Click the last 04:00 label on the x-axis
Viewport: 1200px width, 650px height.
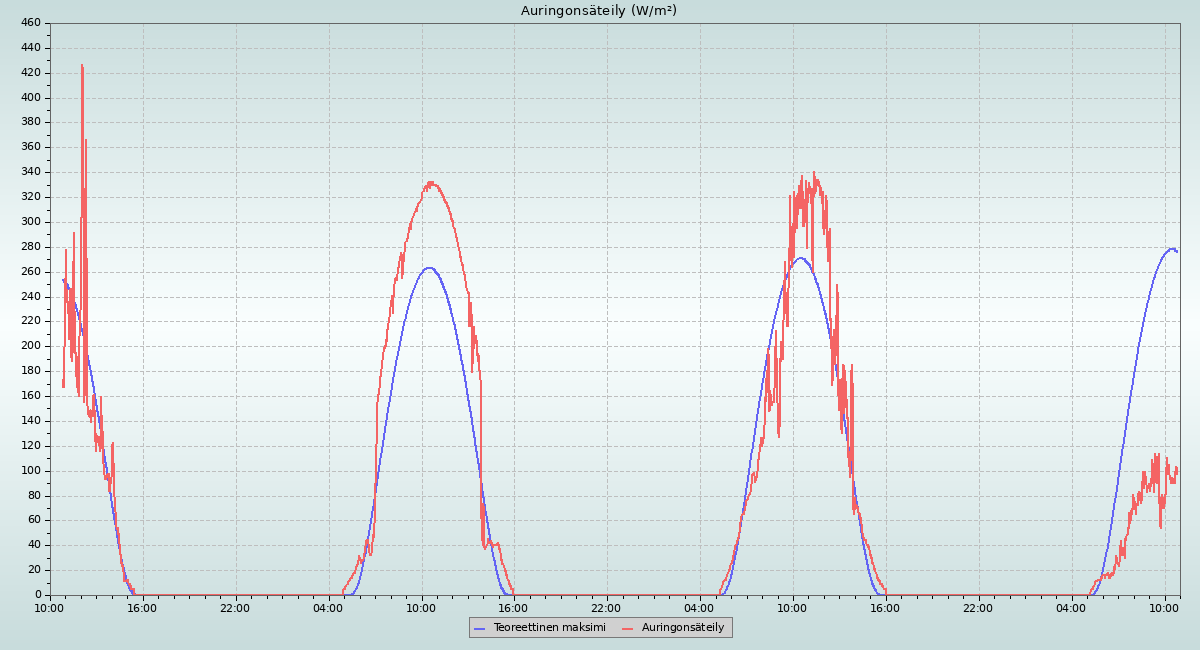[1072, 607]
